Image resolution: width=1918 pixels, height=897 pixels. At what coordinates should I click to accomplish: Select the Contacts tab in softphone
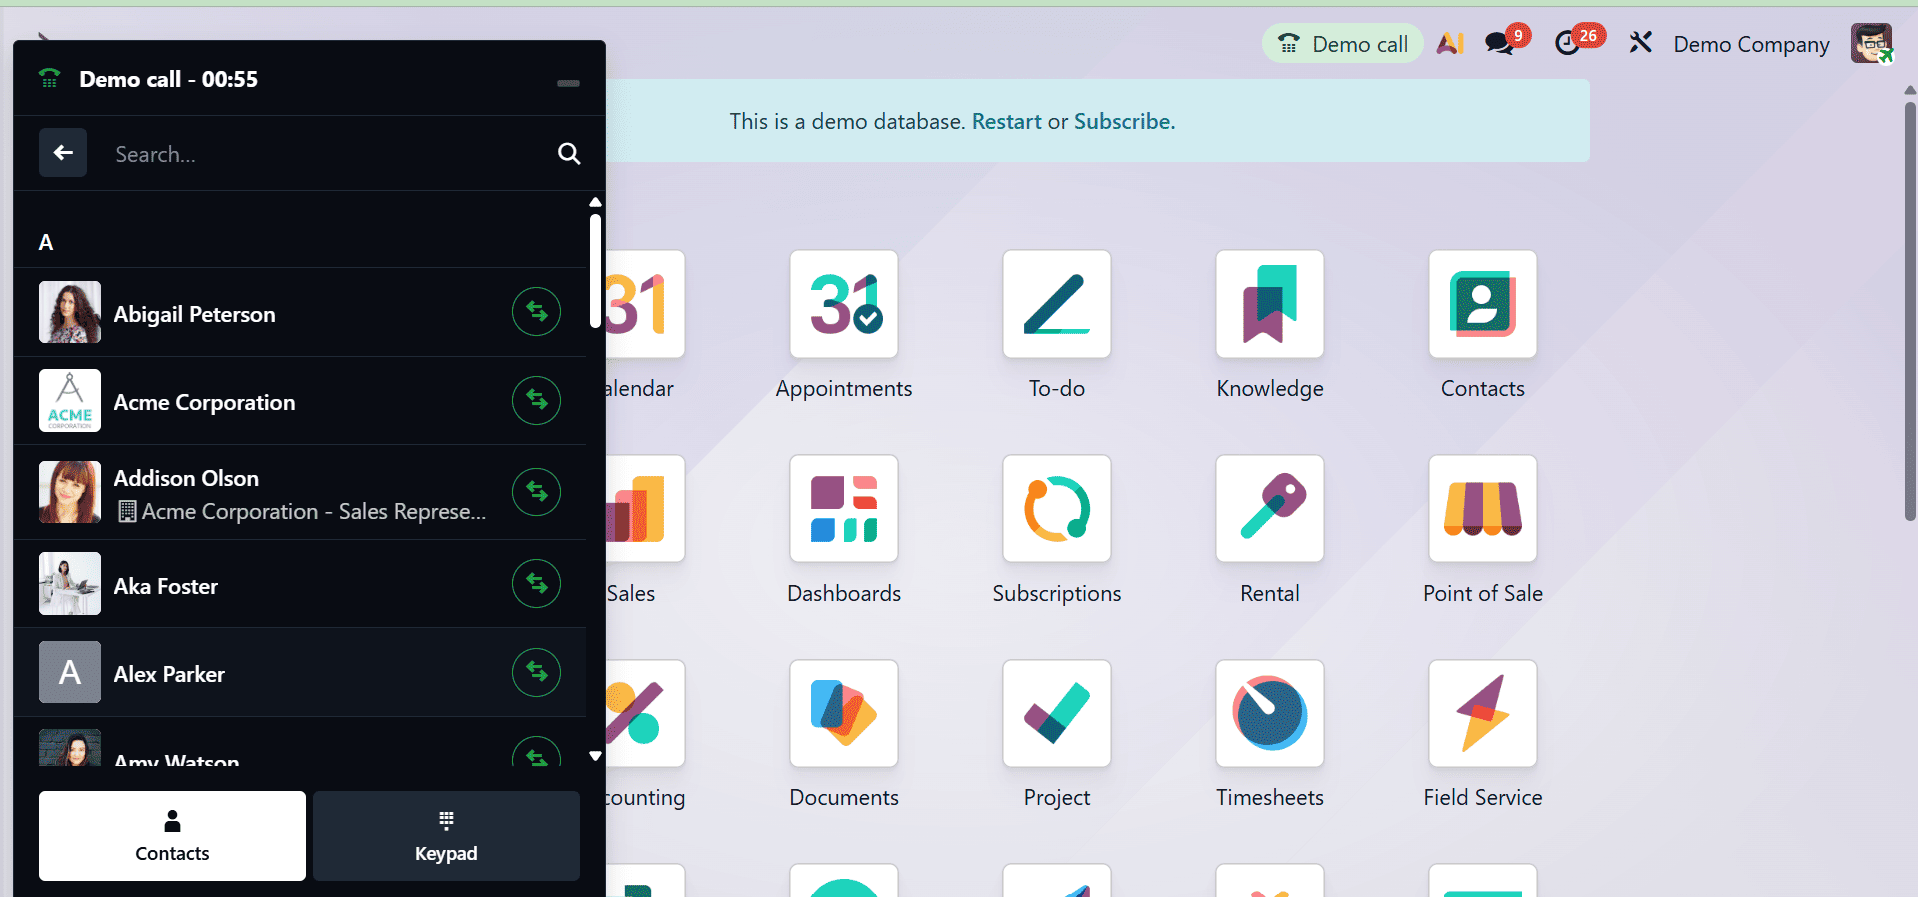pos(172,836)
